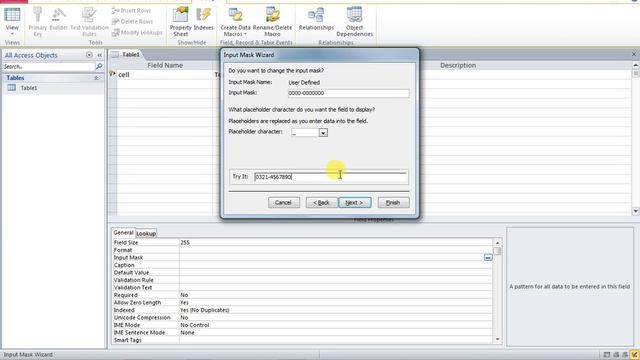Collapse the navigation pane with the chevron
The width and height of the screenshot is (640, 360).
(x=100, y=55)
